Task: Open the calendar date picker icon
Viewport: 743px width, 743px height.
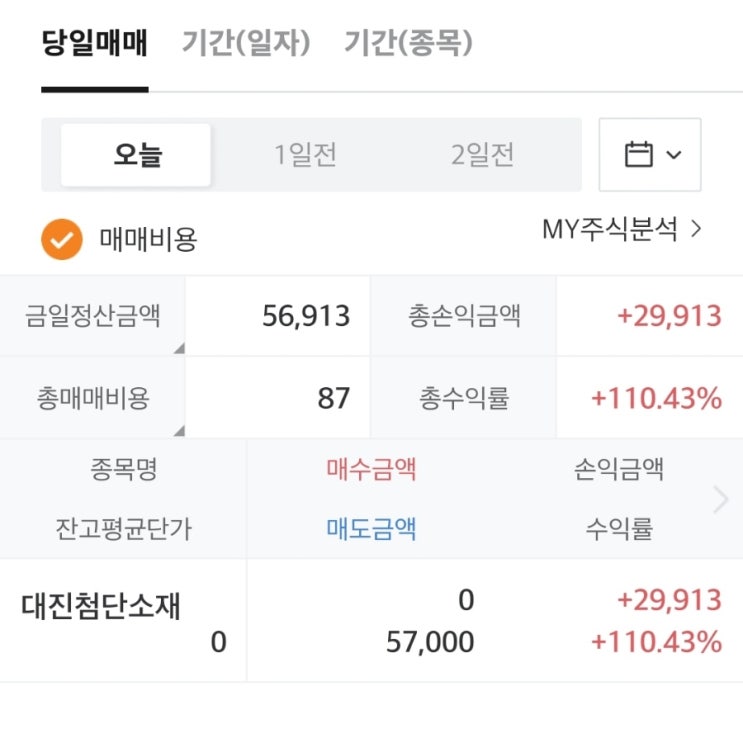Action: 638,155
